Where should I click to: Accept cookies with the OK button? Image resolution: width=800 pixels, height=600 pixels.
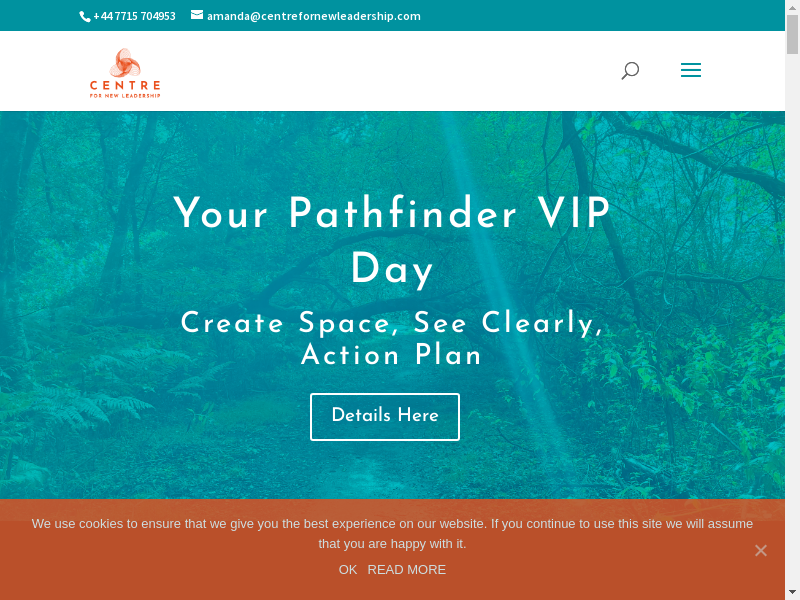[348, 569]
